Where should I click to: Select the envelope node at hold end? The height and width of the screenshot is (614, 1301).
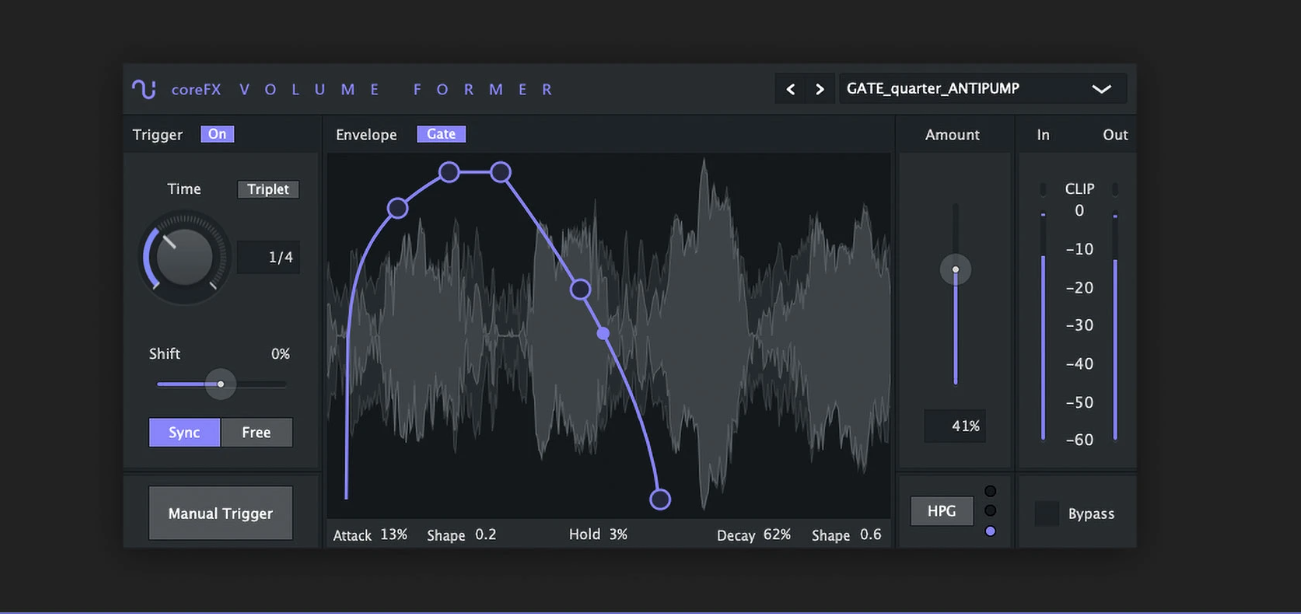tap(501, 172)
